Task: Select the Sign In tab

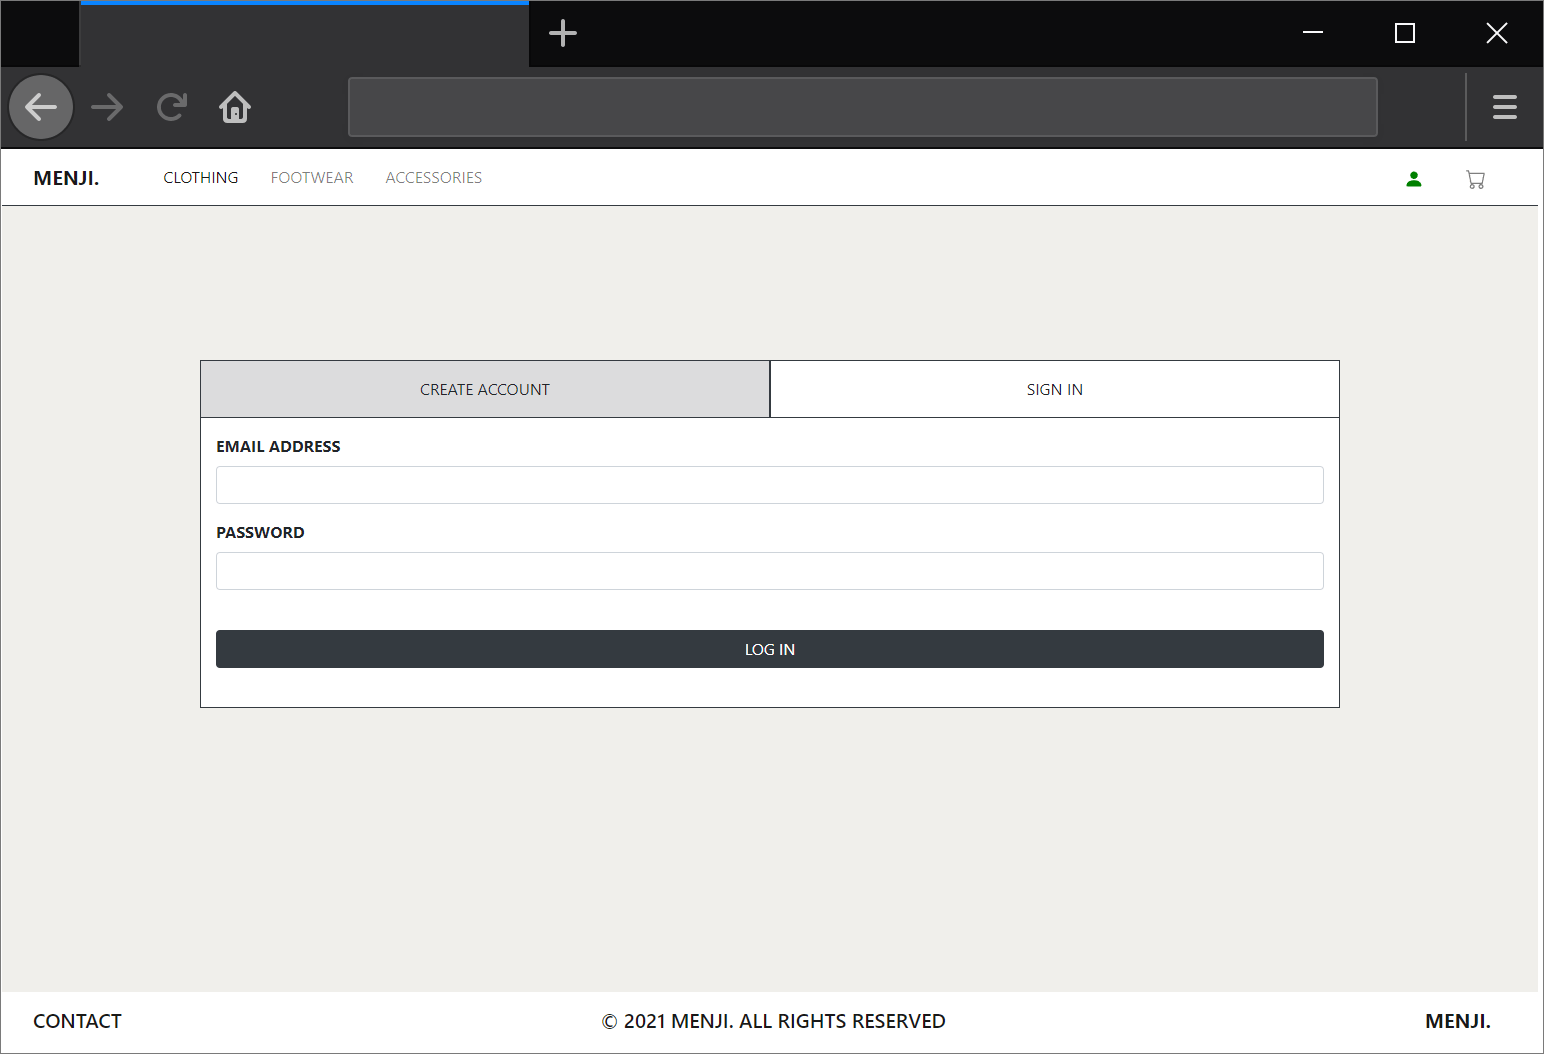Action: (1054, 389)
